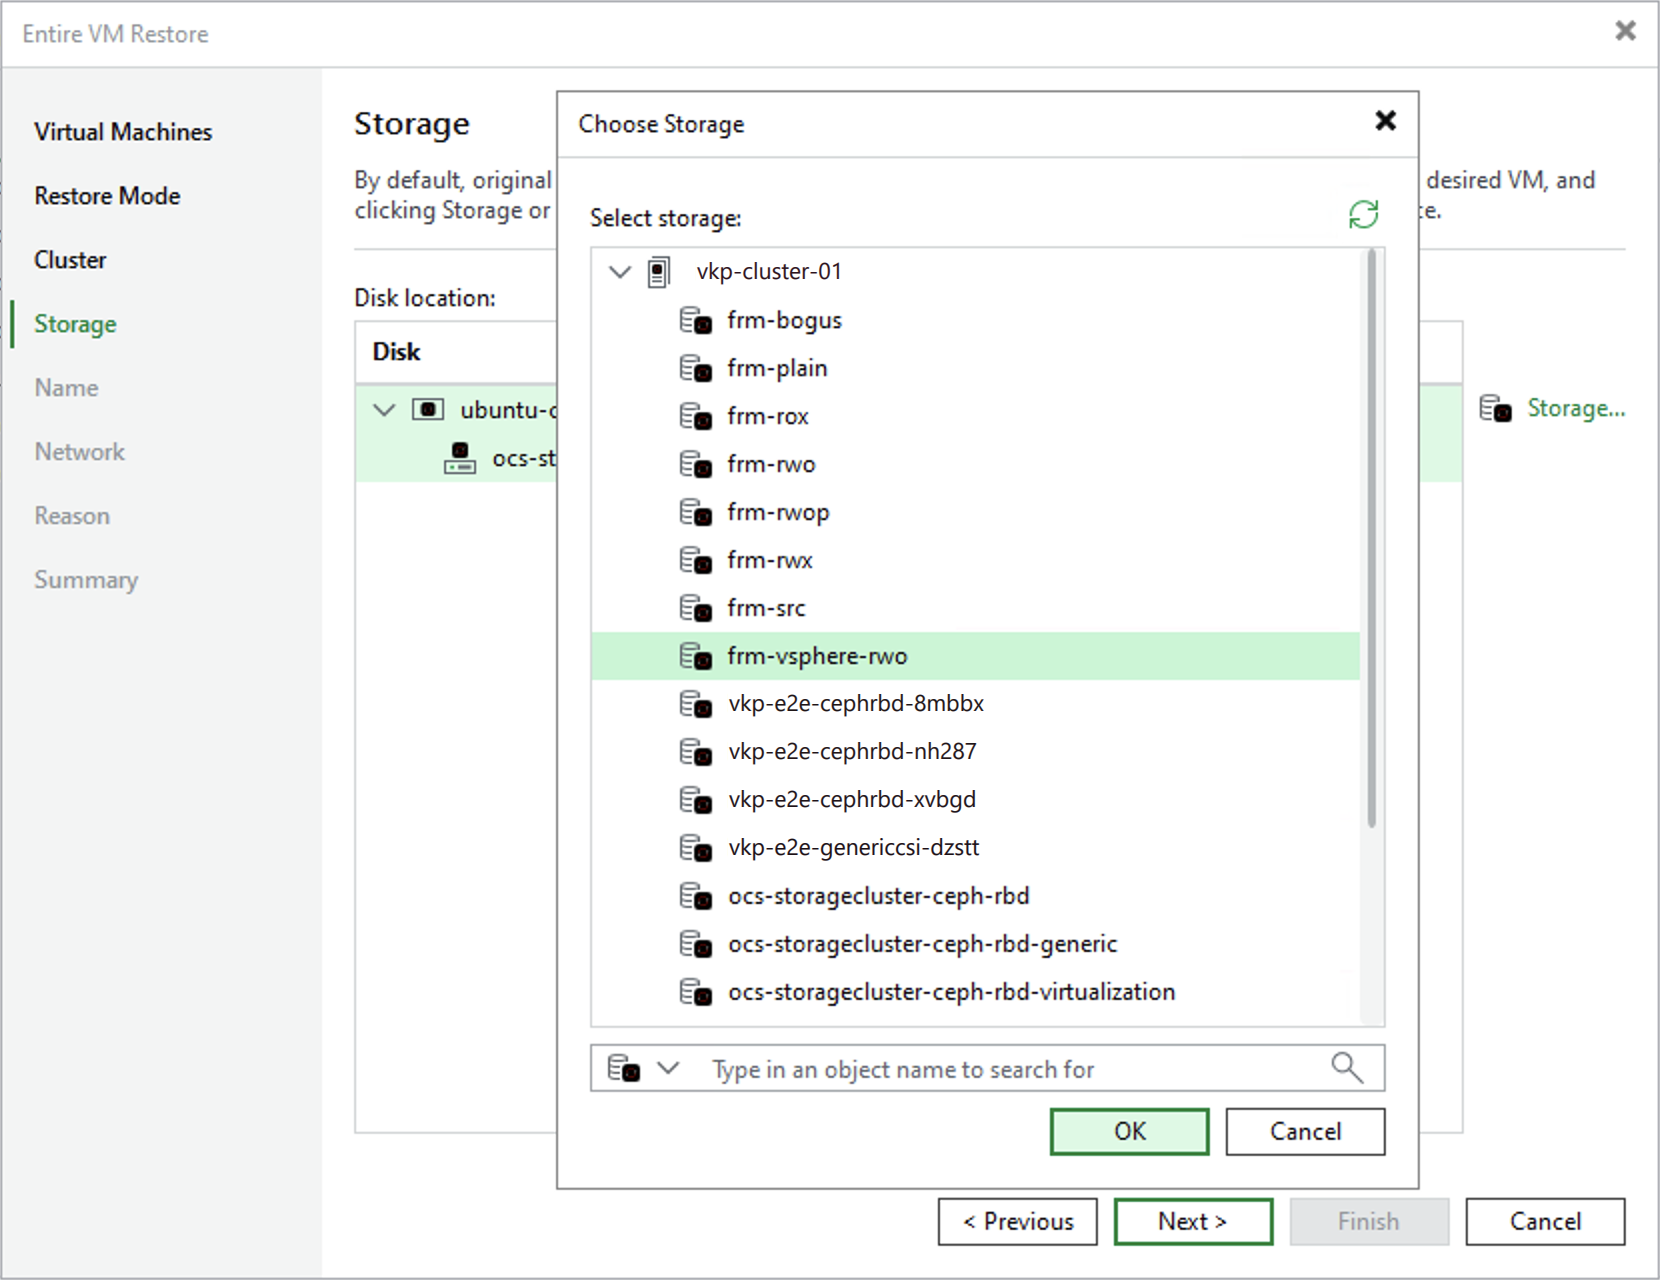
Task: Select vkp-e2e-cephrbd-nh287 storage
Action: click(852, 753)
